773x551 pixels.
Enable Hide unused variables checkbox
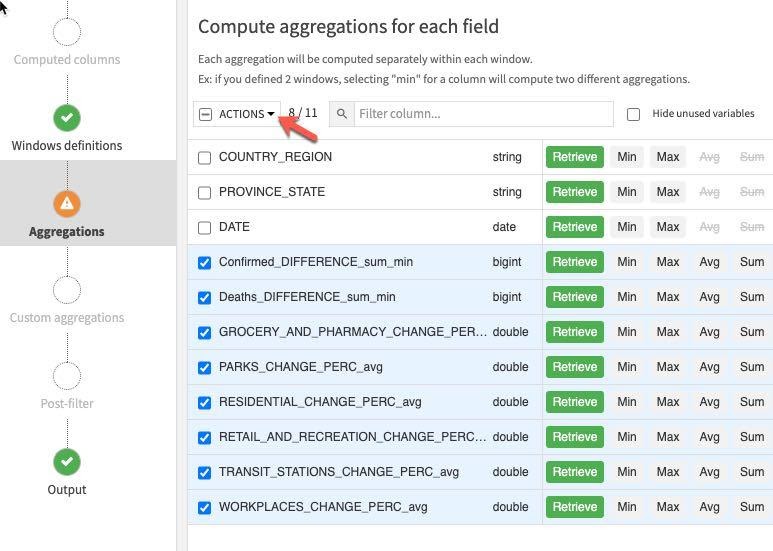(x=633, y=114)
